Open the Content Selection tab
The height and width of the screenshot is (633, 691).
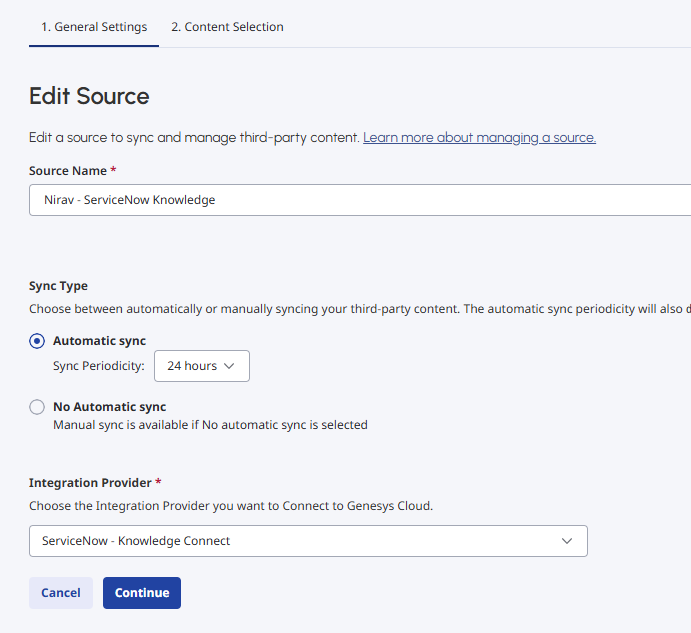227,27
